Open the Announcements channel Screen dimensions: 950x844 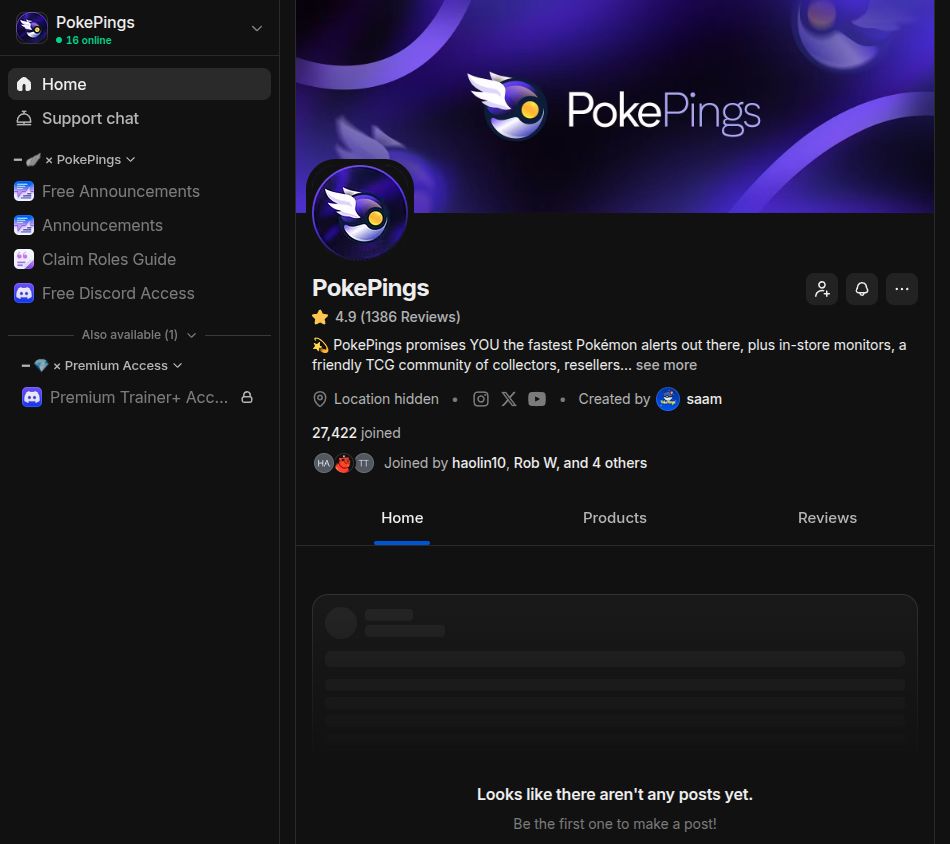pos(139,225)
